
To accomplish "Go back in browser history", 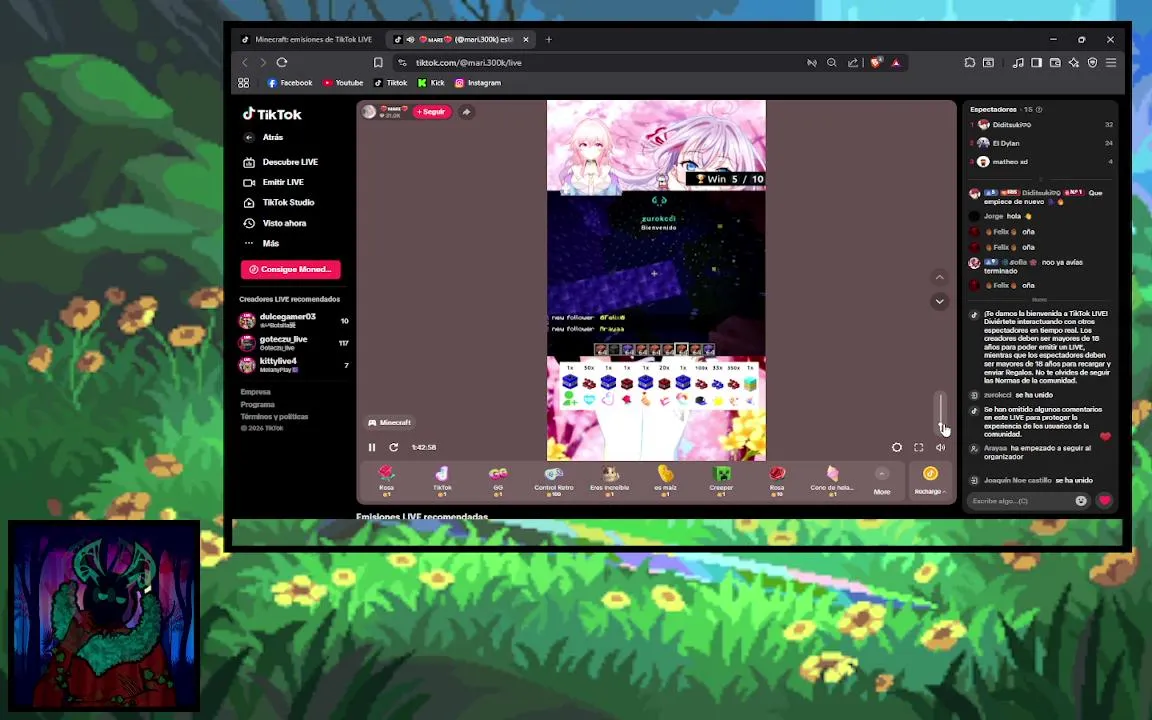I will point(245,62).
